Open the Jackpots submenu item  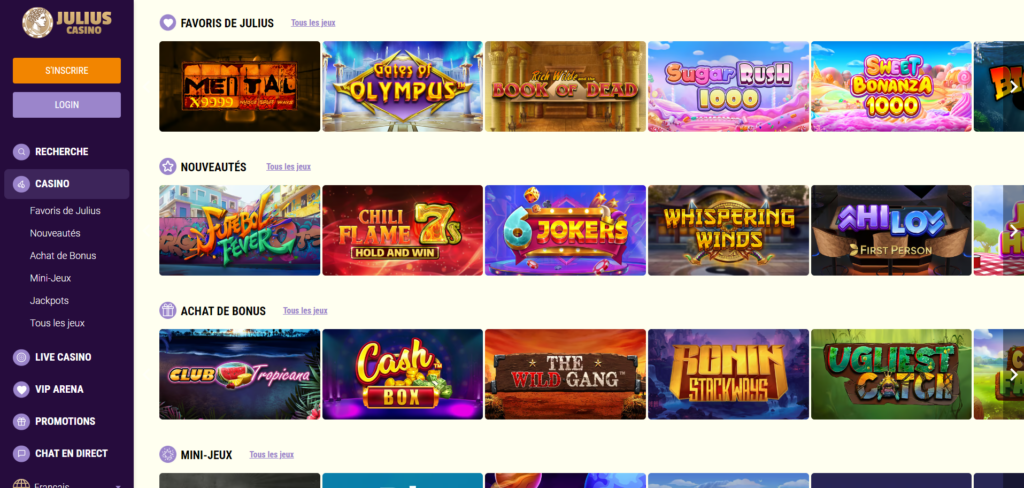[49, 301]
